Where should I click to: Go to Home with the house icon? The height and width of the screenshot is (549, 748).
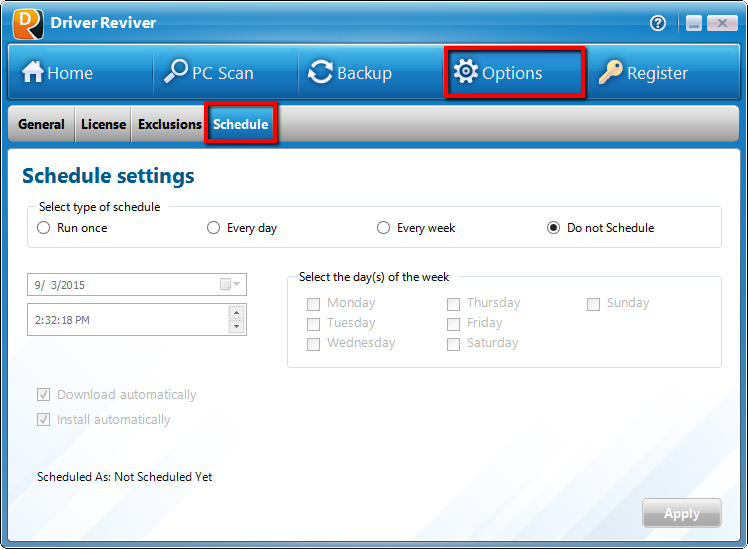pos(34,72)
